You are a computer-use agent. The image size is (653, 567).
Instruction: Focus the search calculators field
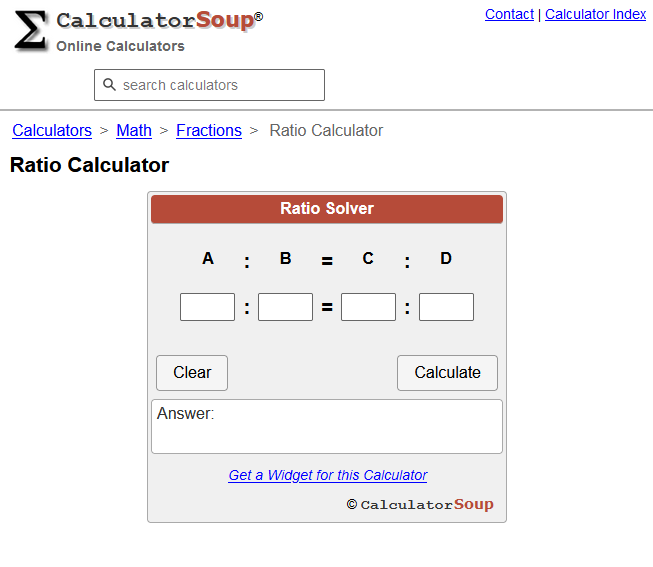[x=209, y=85]
